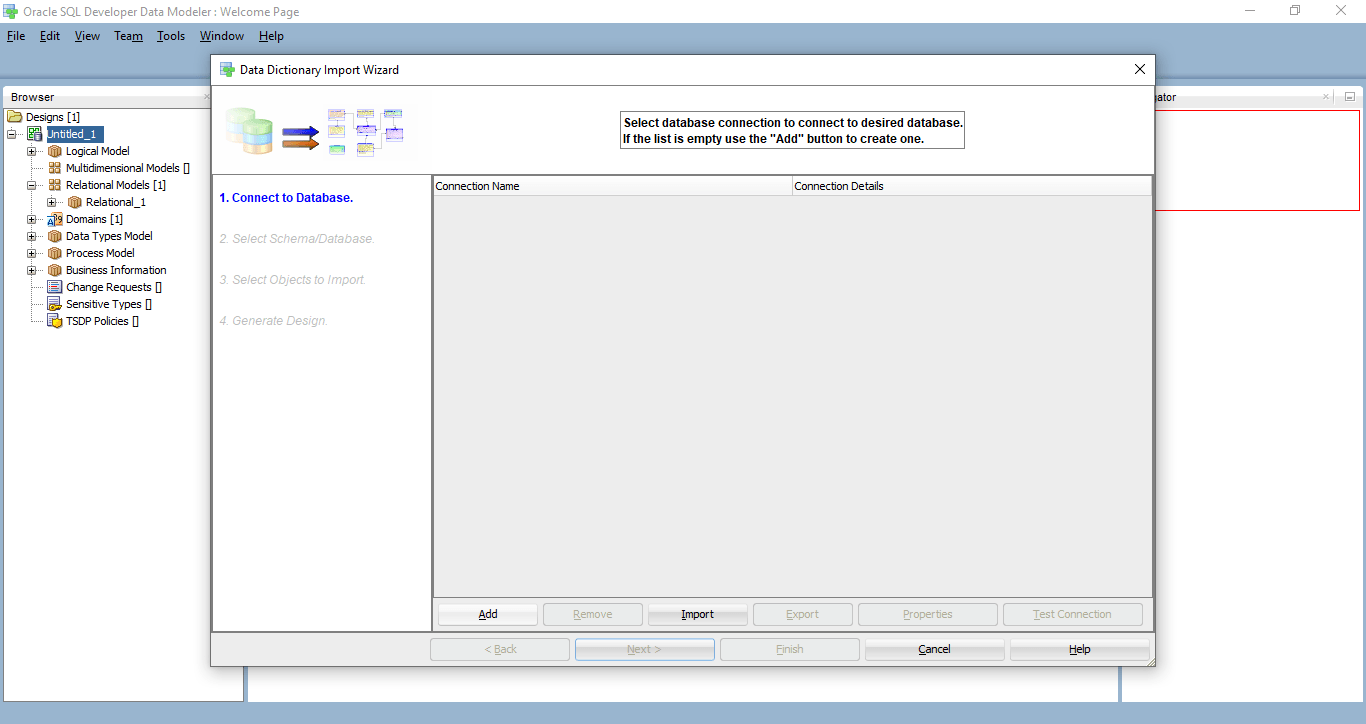Select the Data Types Model icon

coord(56,236)
